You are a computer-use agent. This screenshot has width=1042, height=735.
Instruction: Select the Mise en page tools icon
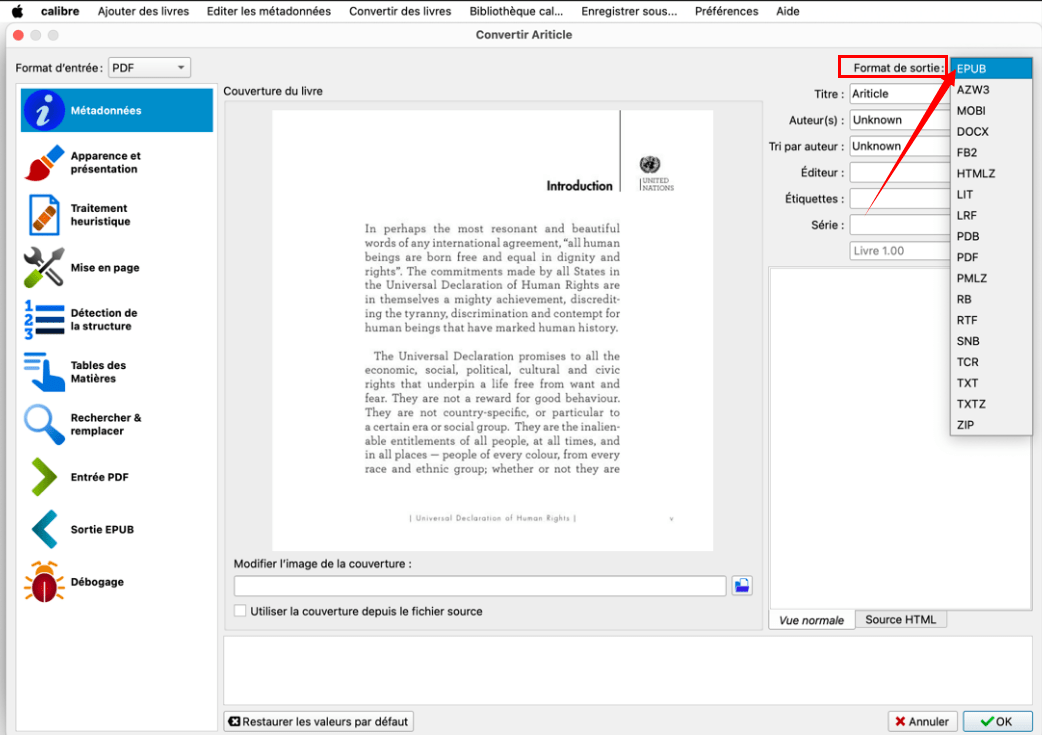(44, 267)
